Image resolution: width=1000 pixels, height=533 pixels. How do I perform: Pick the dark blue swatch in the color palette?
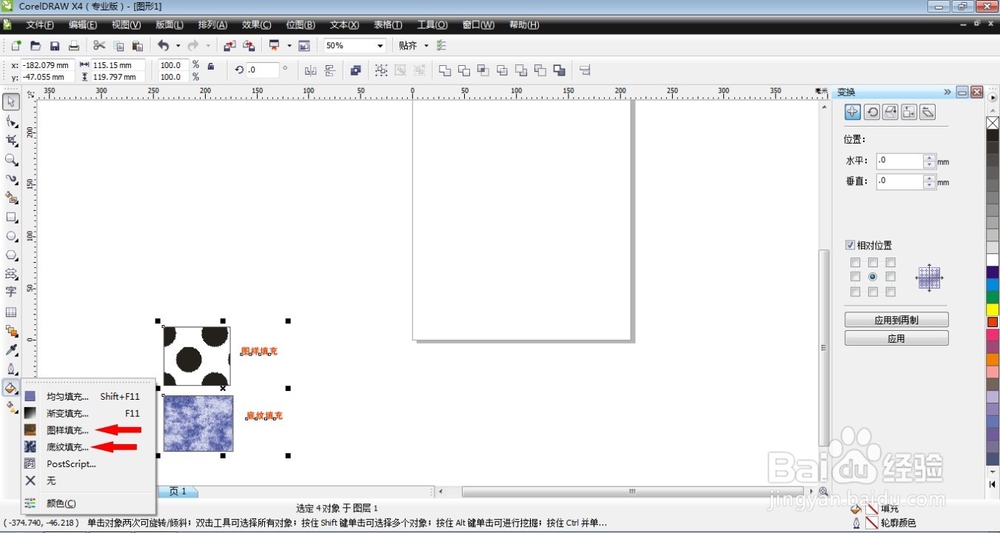coord(992,272)
